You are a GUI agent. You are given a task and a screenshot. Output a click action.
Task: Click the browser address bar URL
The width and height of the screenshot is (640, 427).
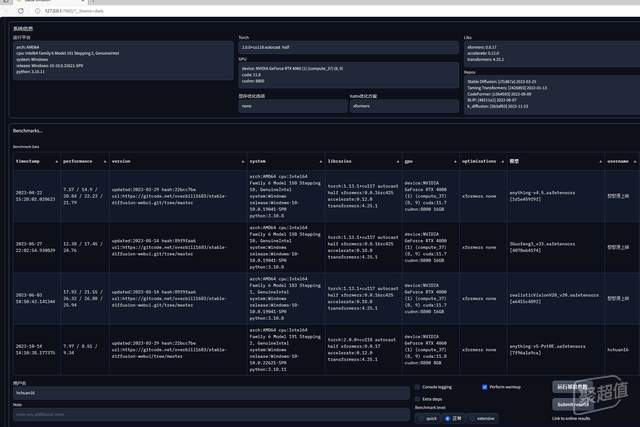(73, 11)
